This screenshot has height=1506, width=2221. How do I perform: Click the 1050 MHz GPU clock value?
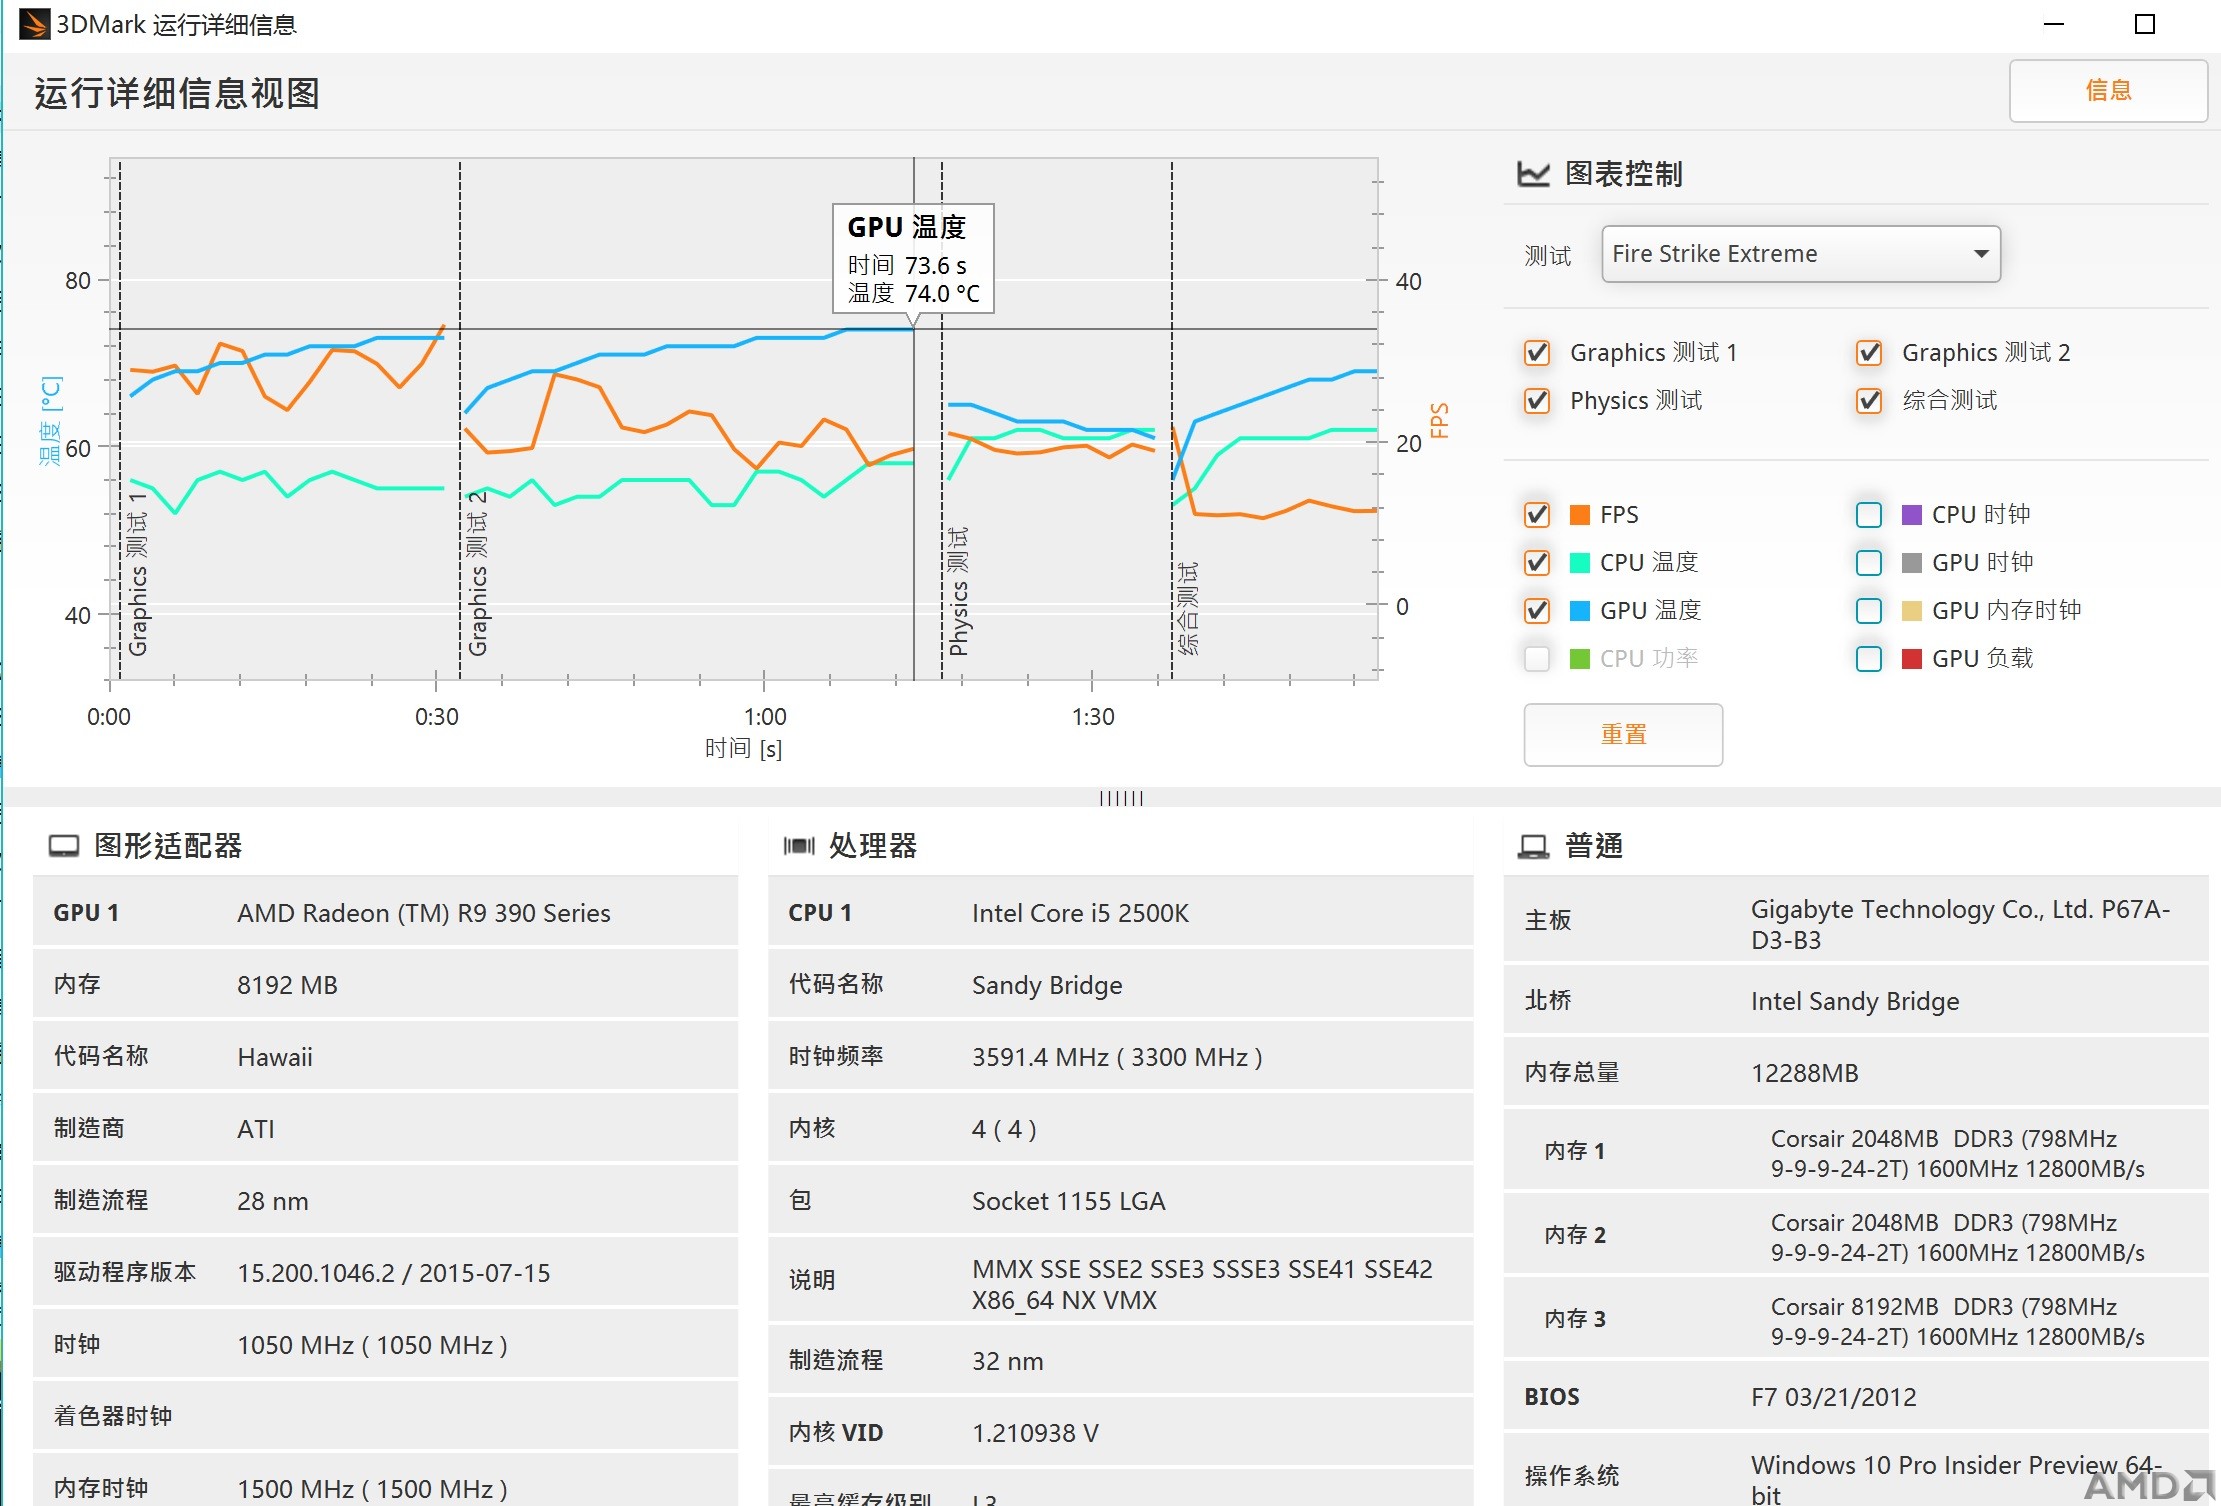(x=372, y=1345)
